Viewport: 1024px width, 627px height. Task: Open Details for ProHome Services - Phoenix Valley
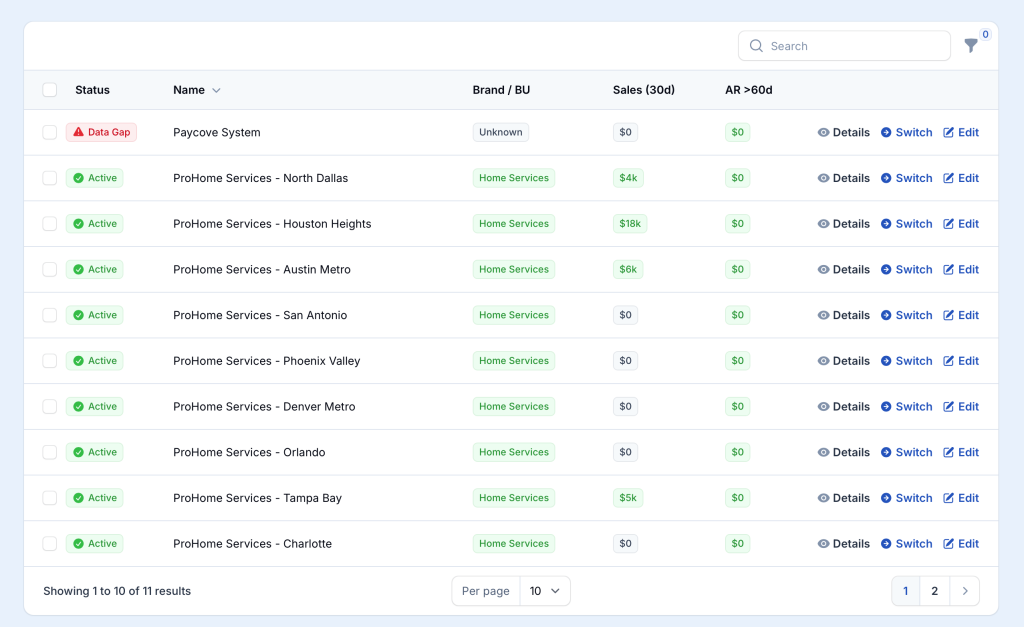pos(844,361)
